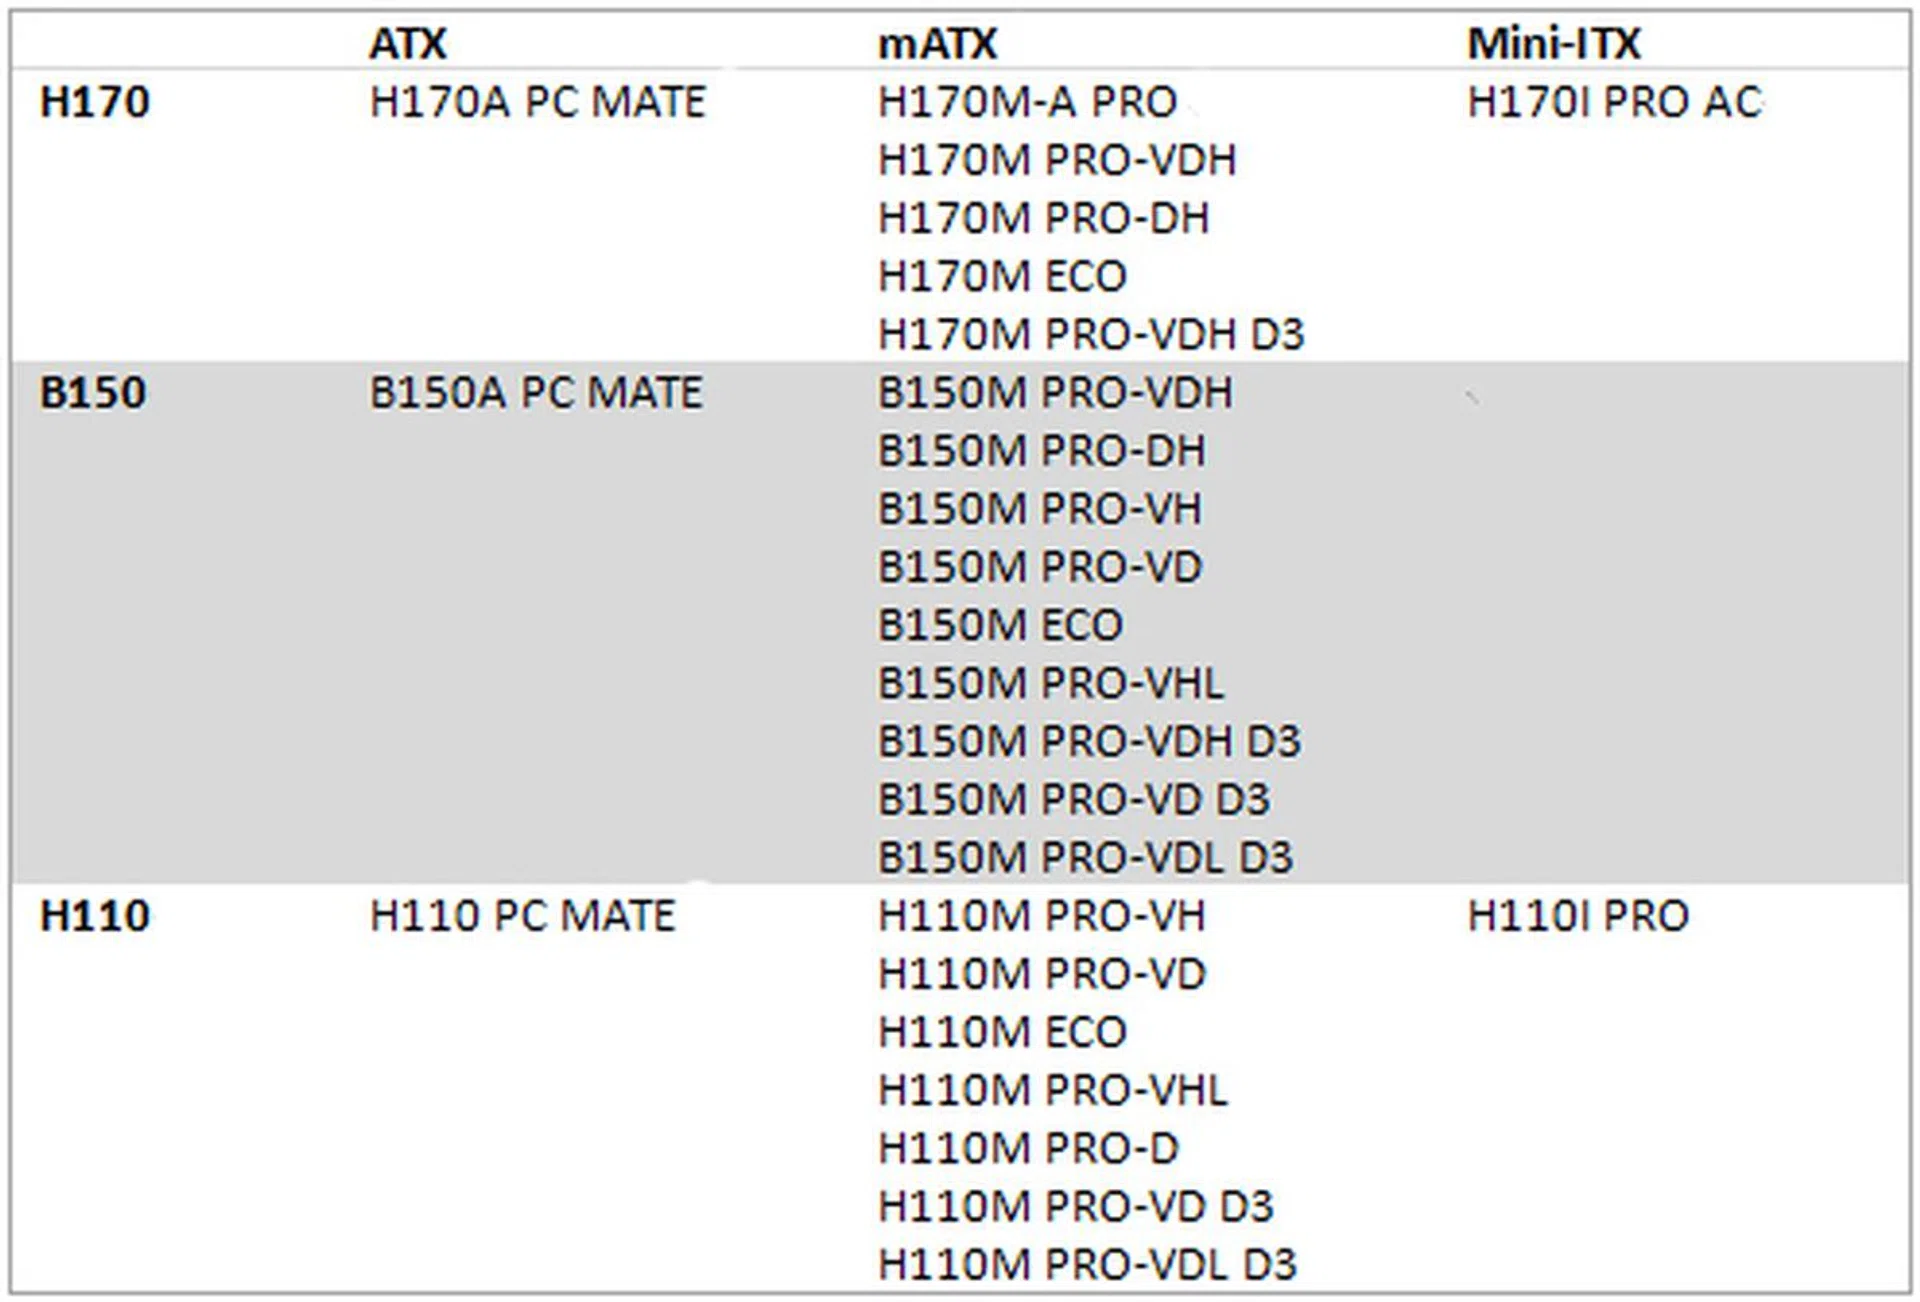
Task: Click the B150M ECO entry
Action: pyautogui.click(x=1000, y=626)
